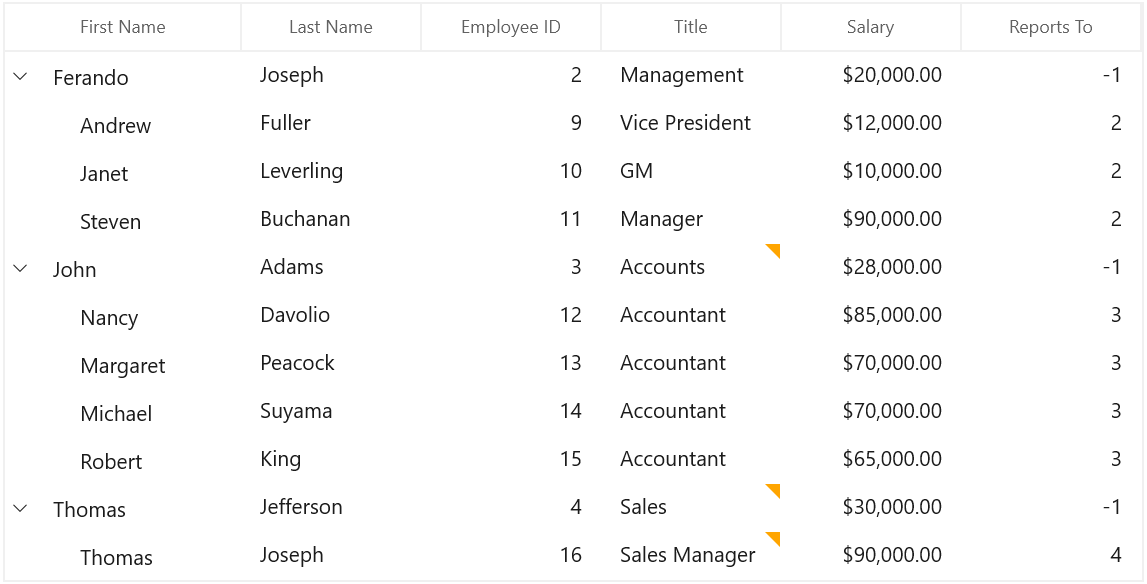This screenshot has height=584, width=1147.
Task: Click Employee ID 14 cell
Action: click(x=511, y=411)
